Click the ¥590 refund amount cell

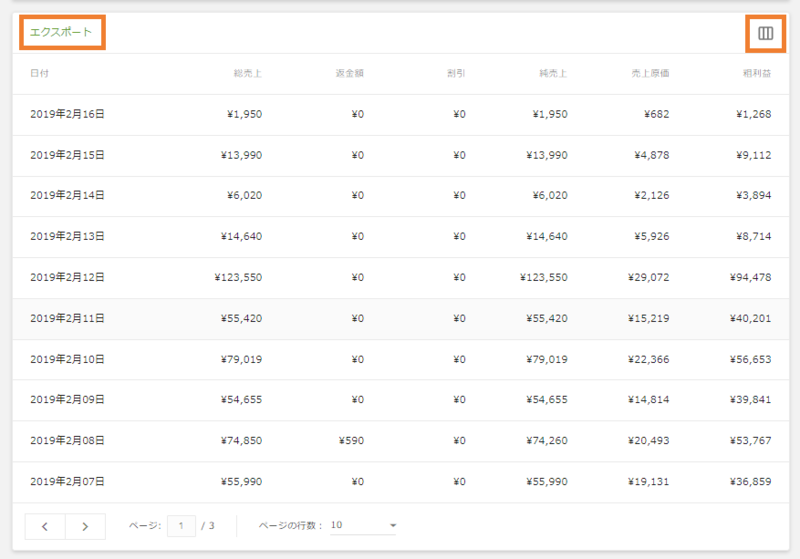coord(351,440)
